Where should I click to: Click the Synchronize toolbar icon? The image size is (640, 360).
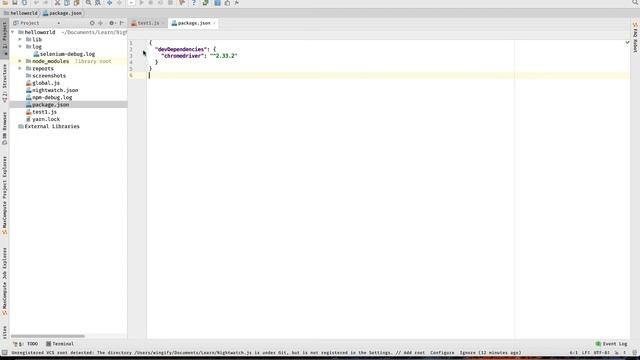tap(24, 2)
